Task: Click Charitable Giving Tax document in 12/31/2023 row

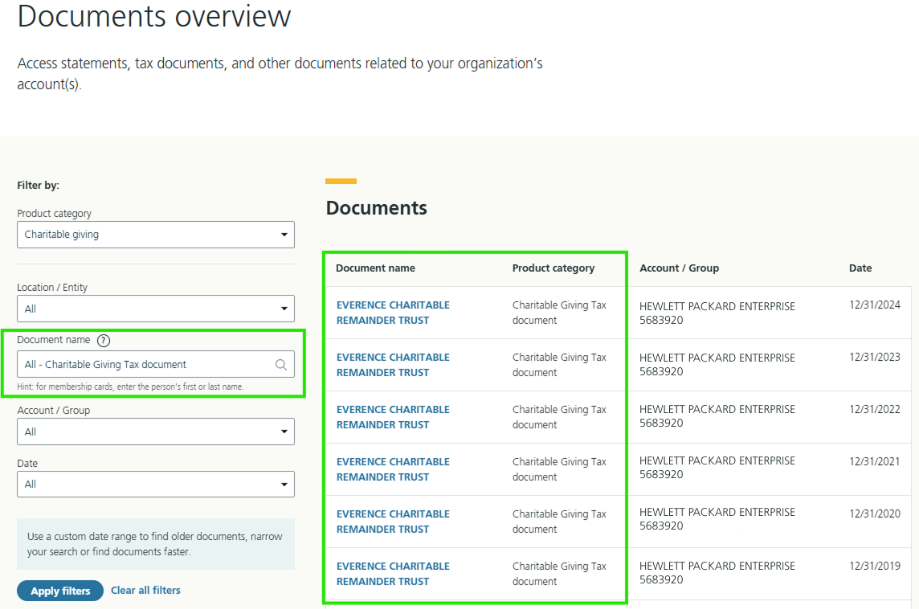Action: [x=559, y=365]
